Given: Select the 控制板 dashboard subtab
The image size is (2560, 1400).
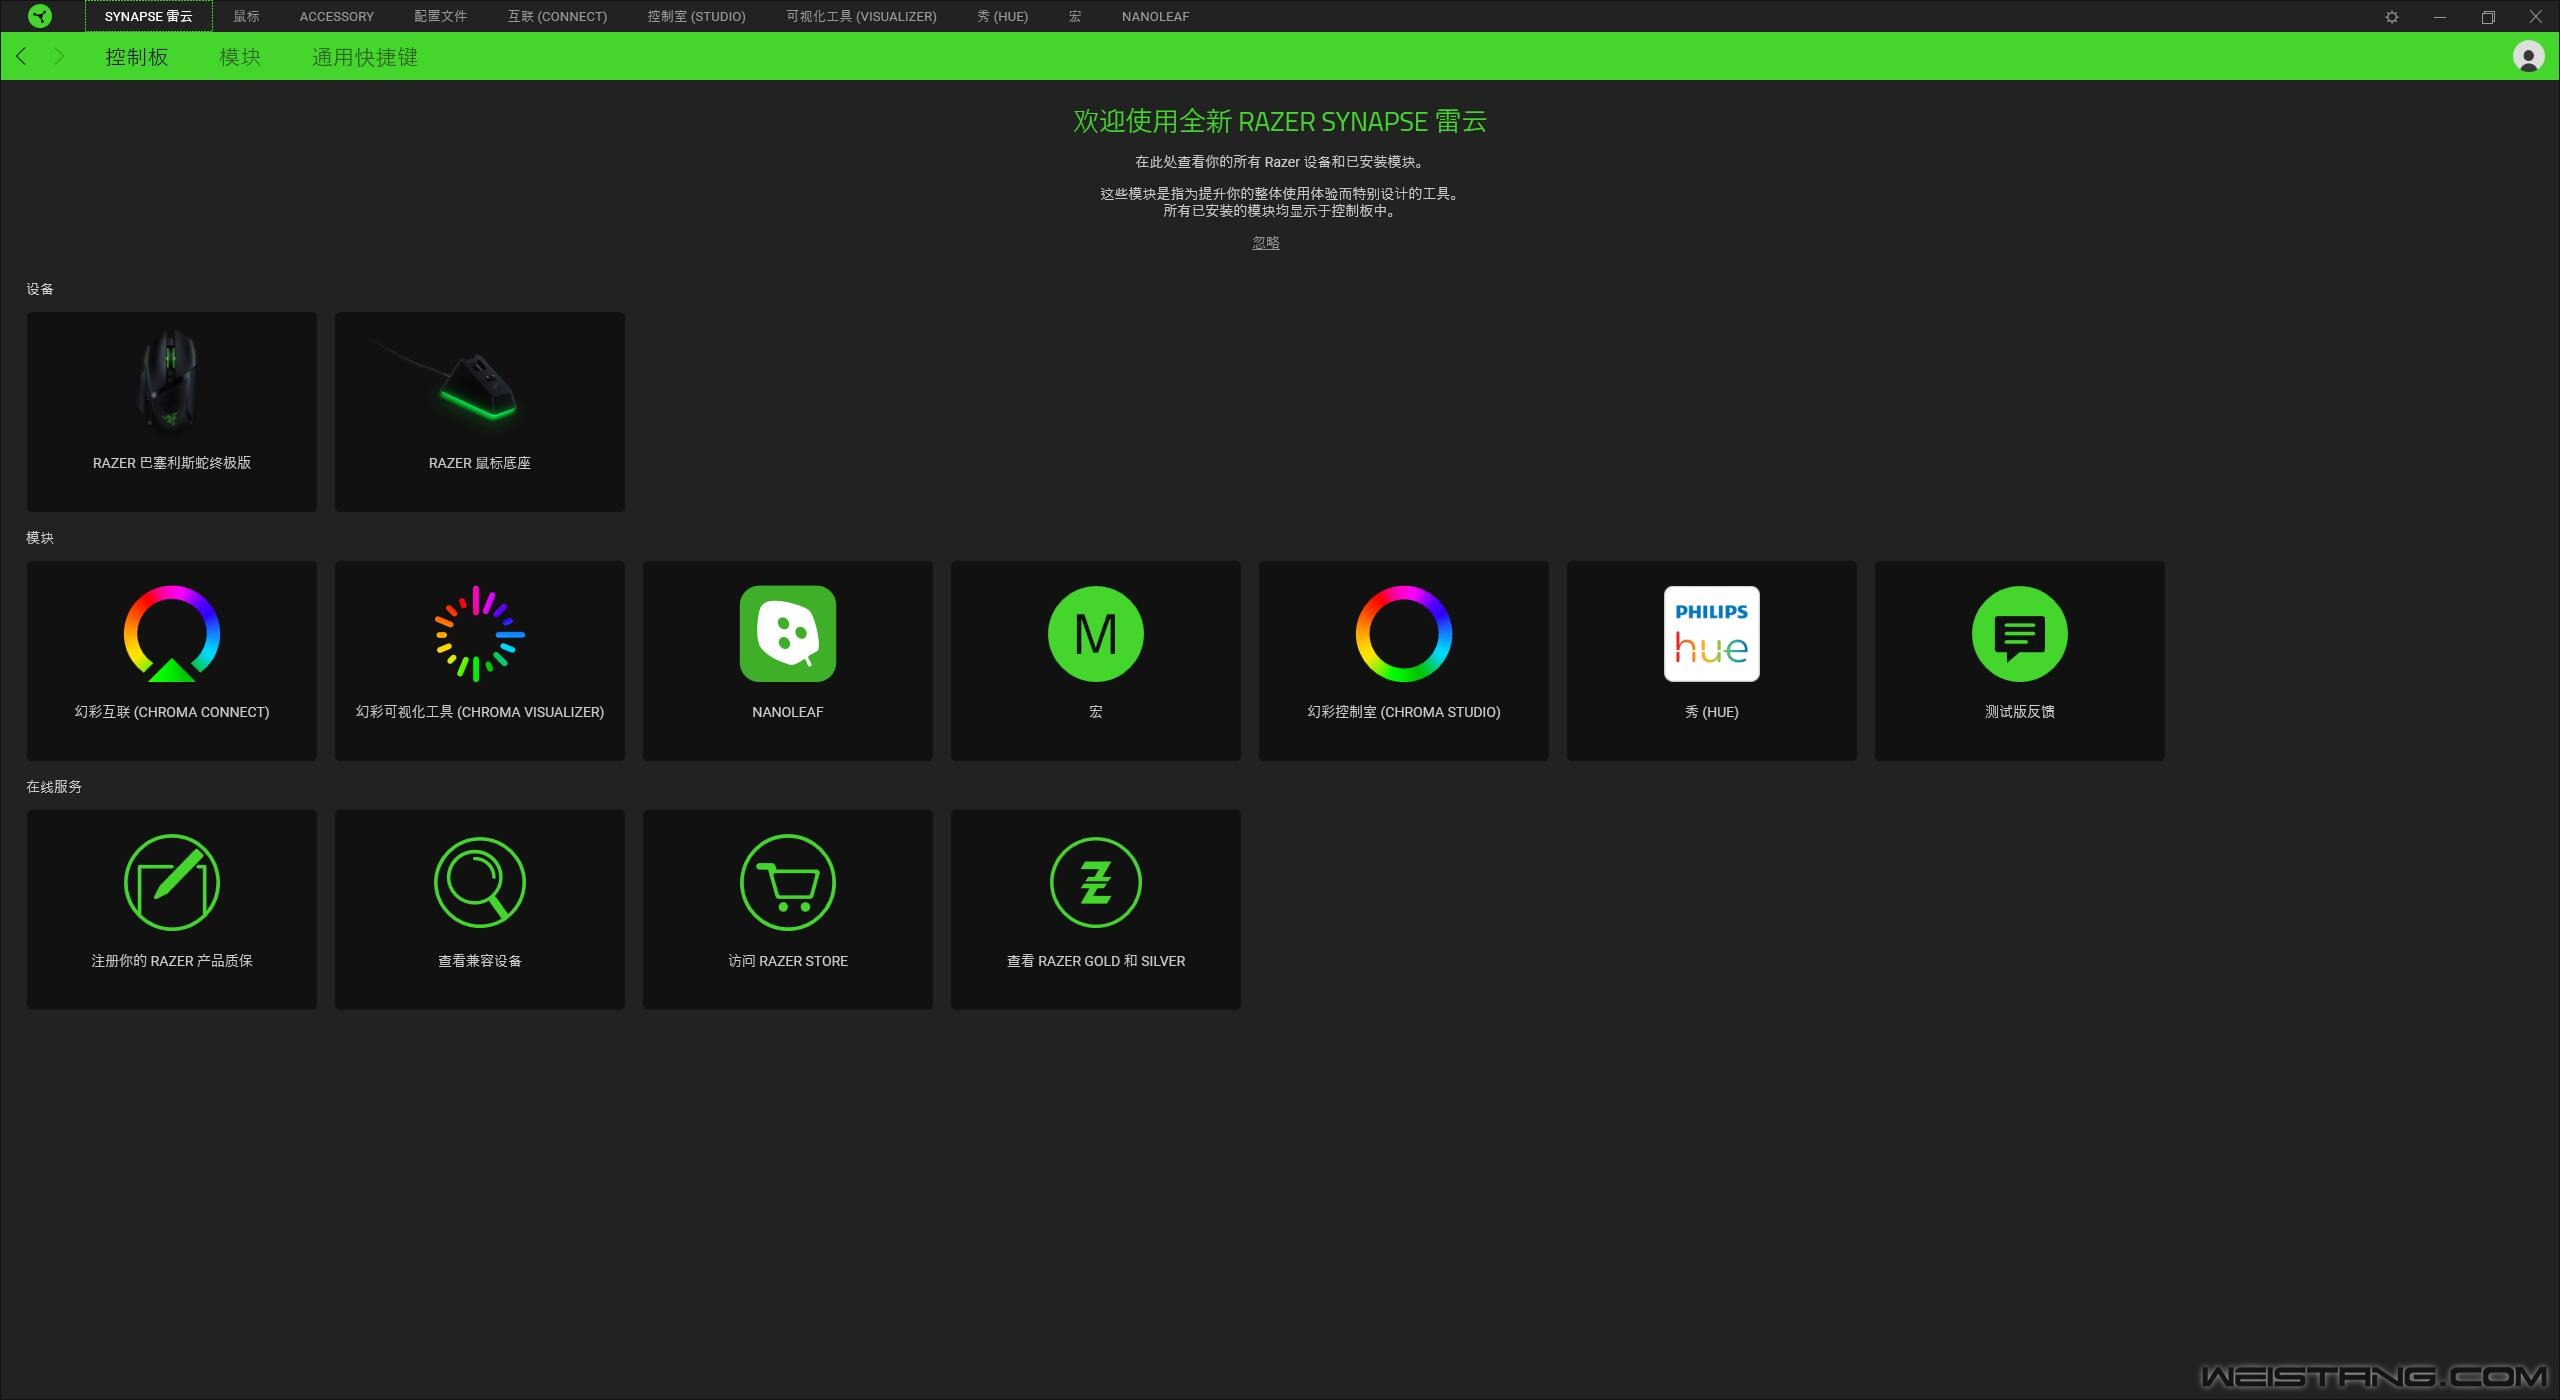Looking at the screenshot, I should pos(137,57).
